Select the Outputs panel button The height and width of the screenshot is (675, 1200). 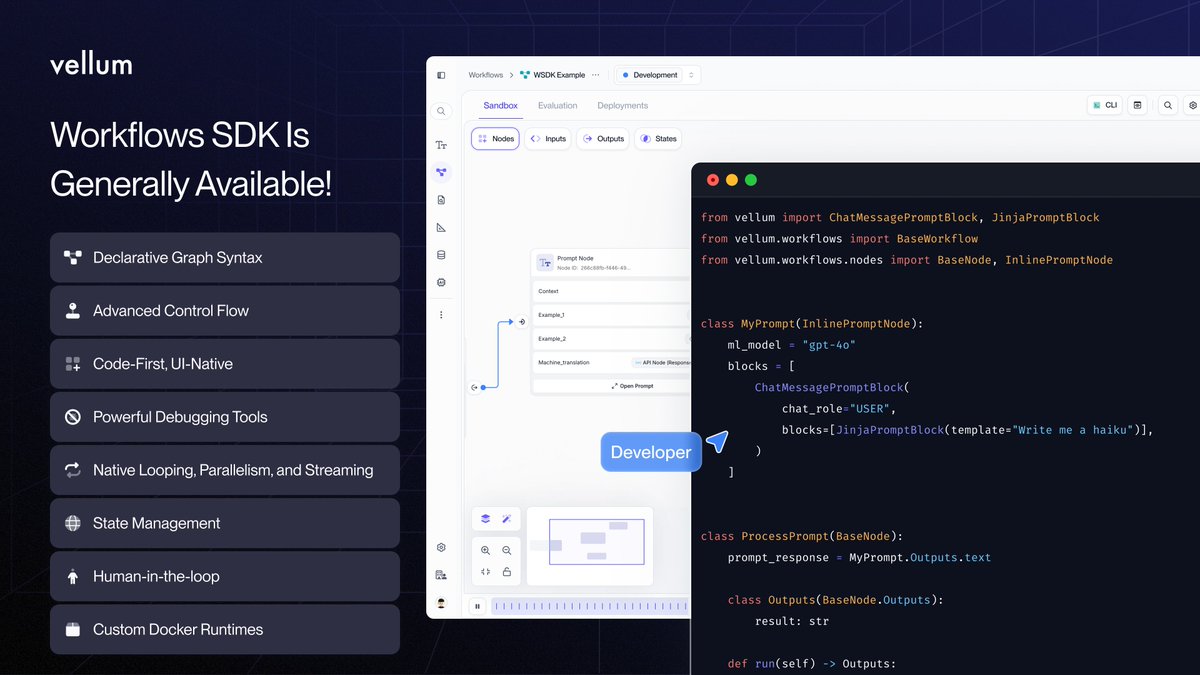pos(602,139)
